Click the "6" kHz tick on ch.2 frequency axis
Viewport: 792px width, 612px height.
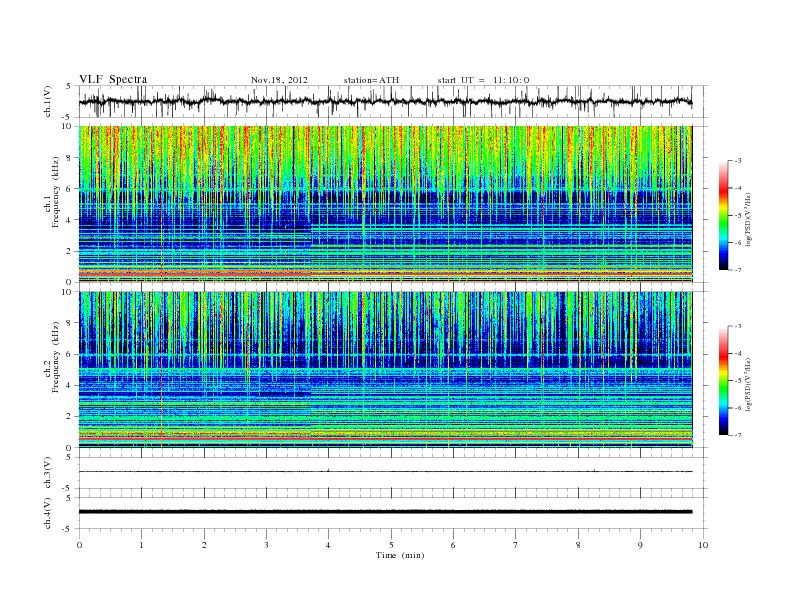pyautogui.click(x=69, y=354)
